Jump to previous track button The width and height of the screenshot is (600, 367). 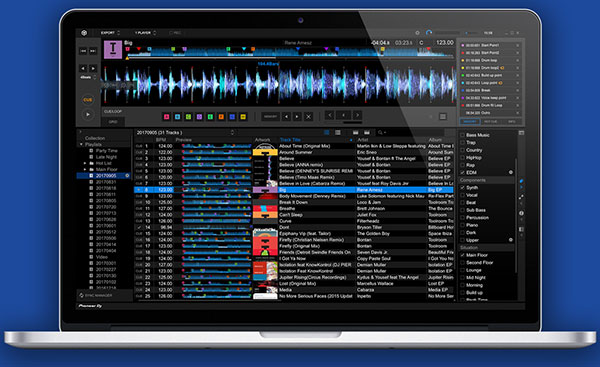83,51
